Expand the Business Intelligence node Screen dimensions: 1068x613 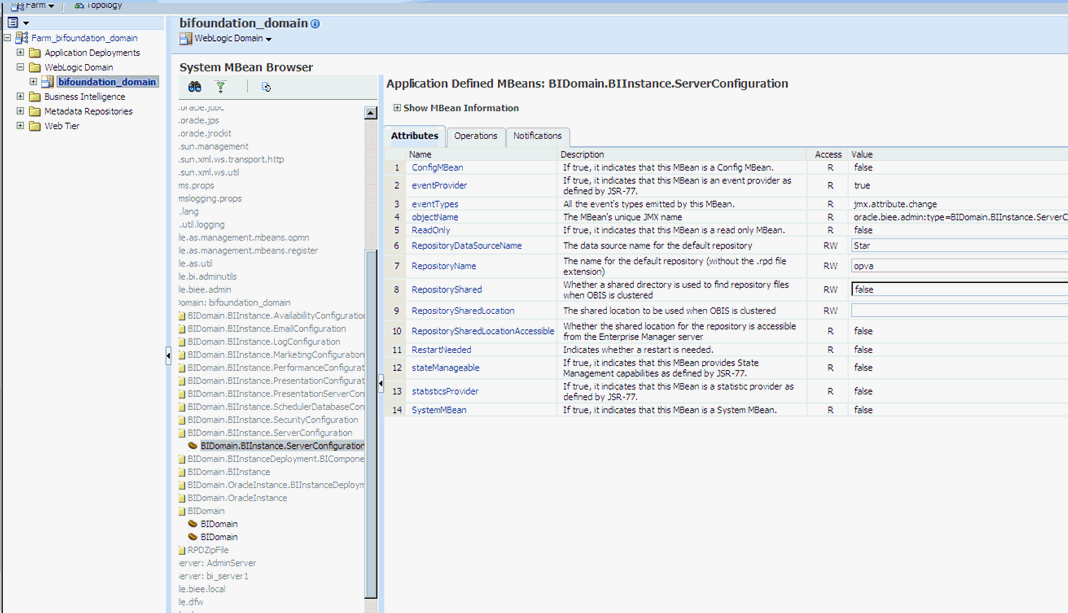point(20,97)
